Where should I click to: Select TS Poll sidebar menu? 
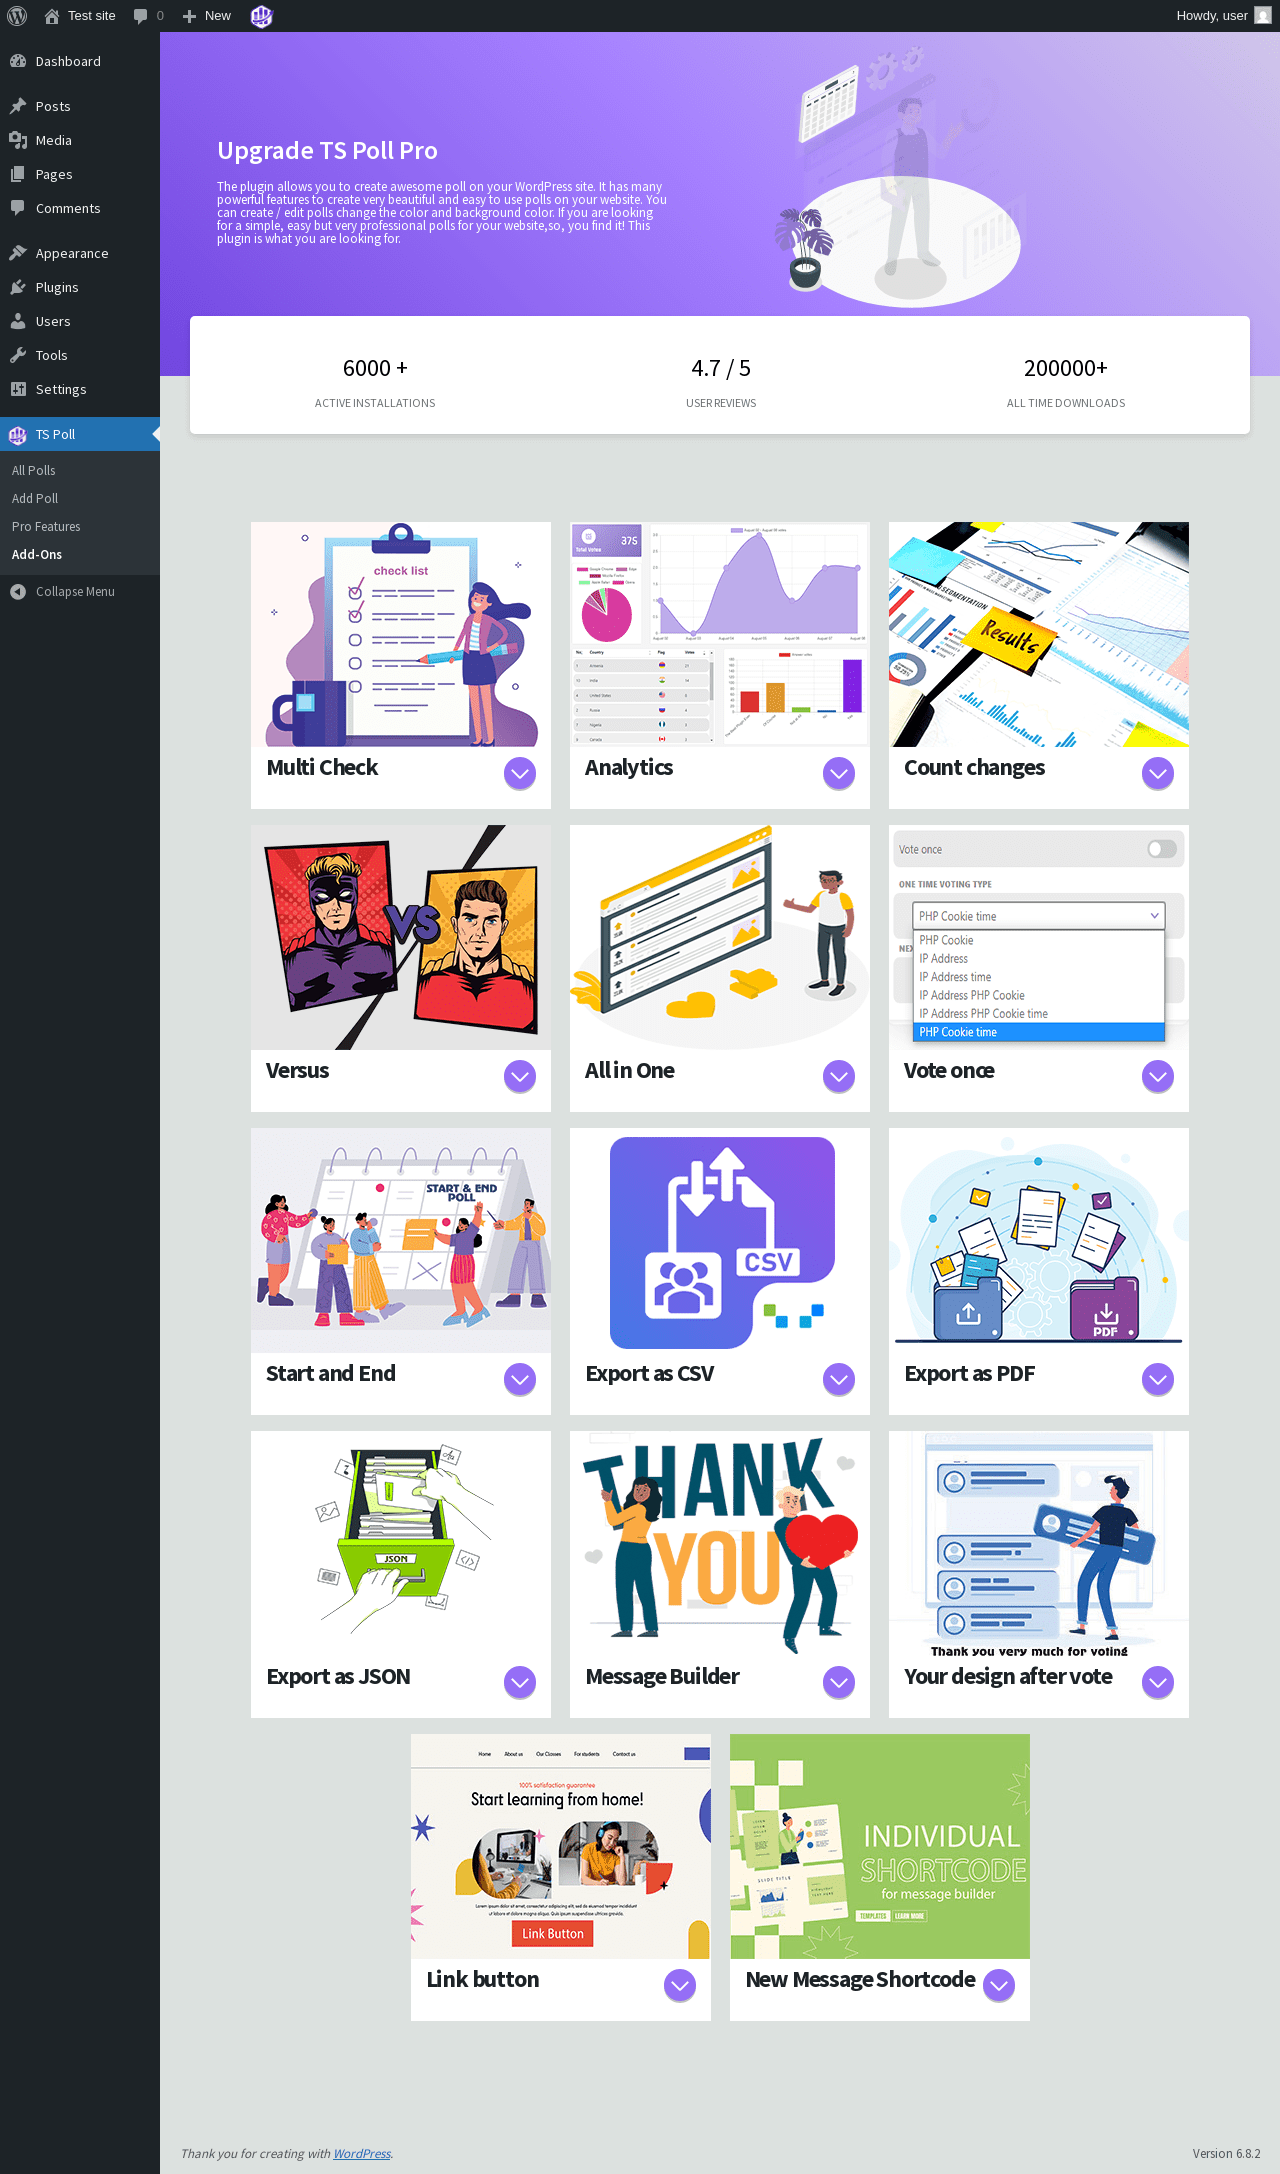80,434
